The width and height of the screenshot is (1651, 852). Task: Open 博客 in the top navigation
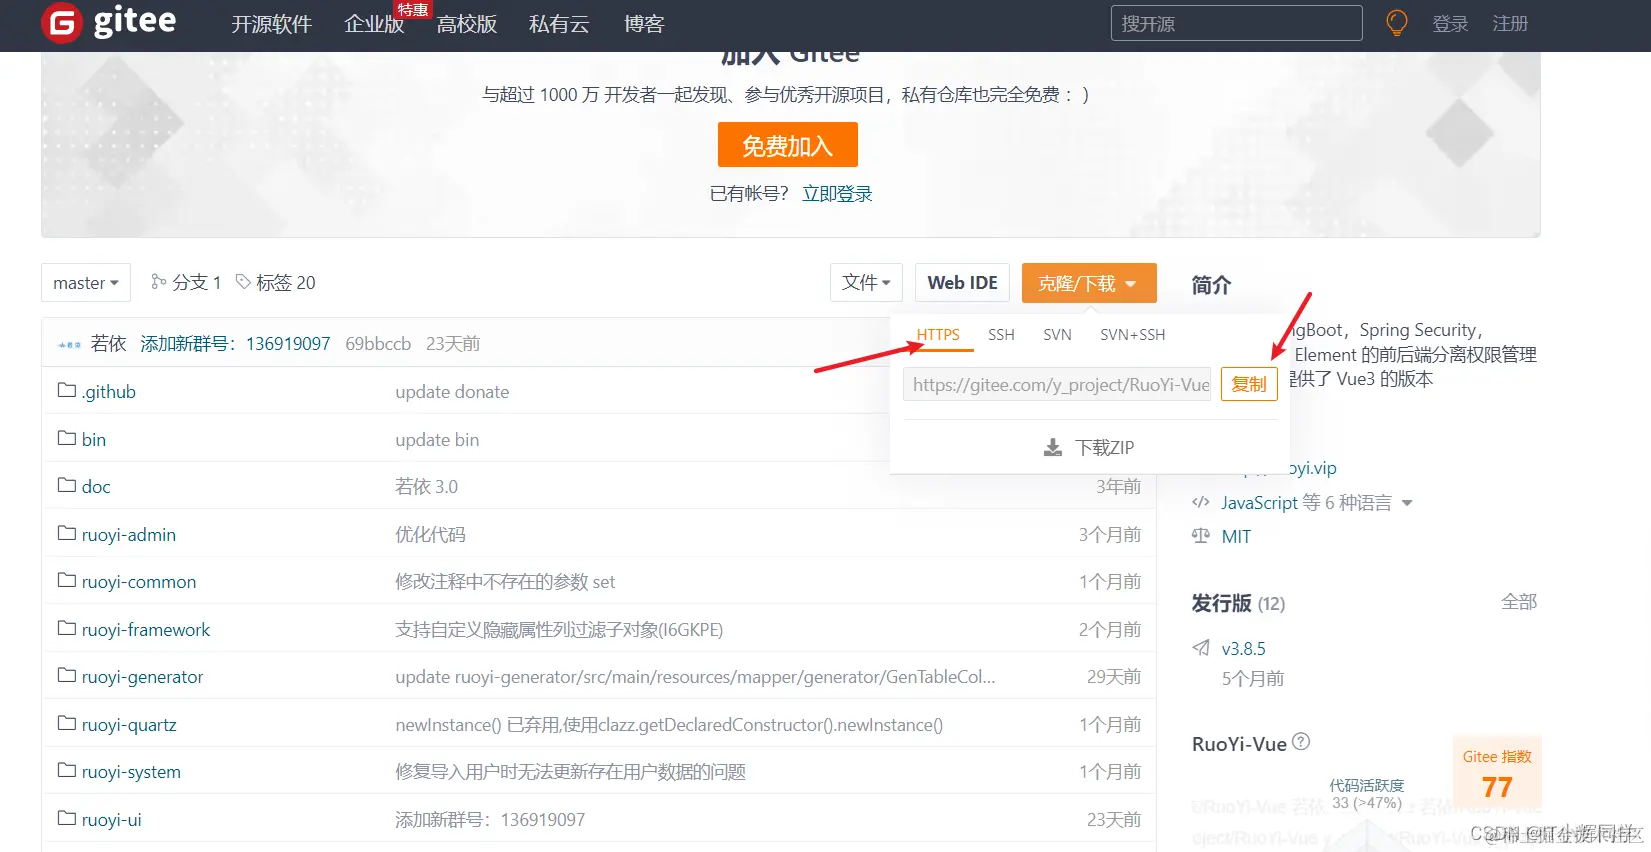tap(644, 24)
